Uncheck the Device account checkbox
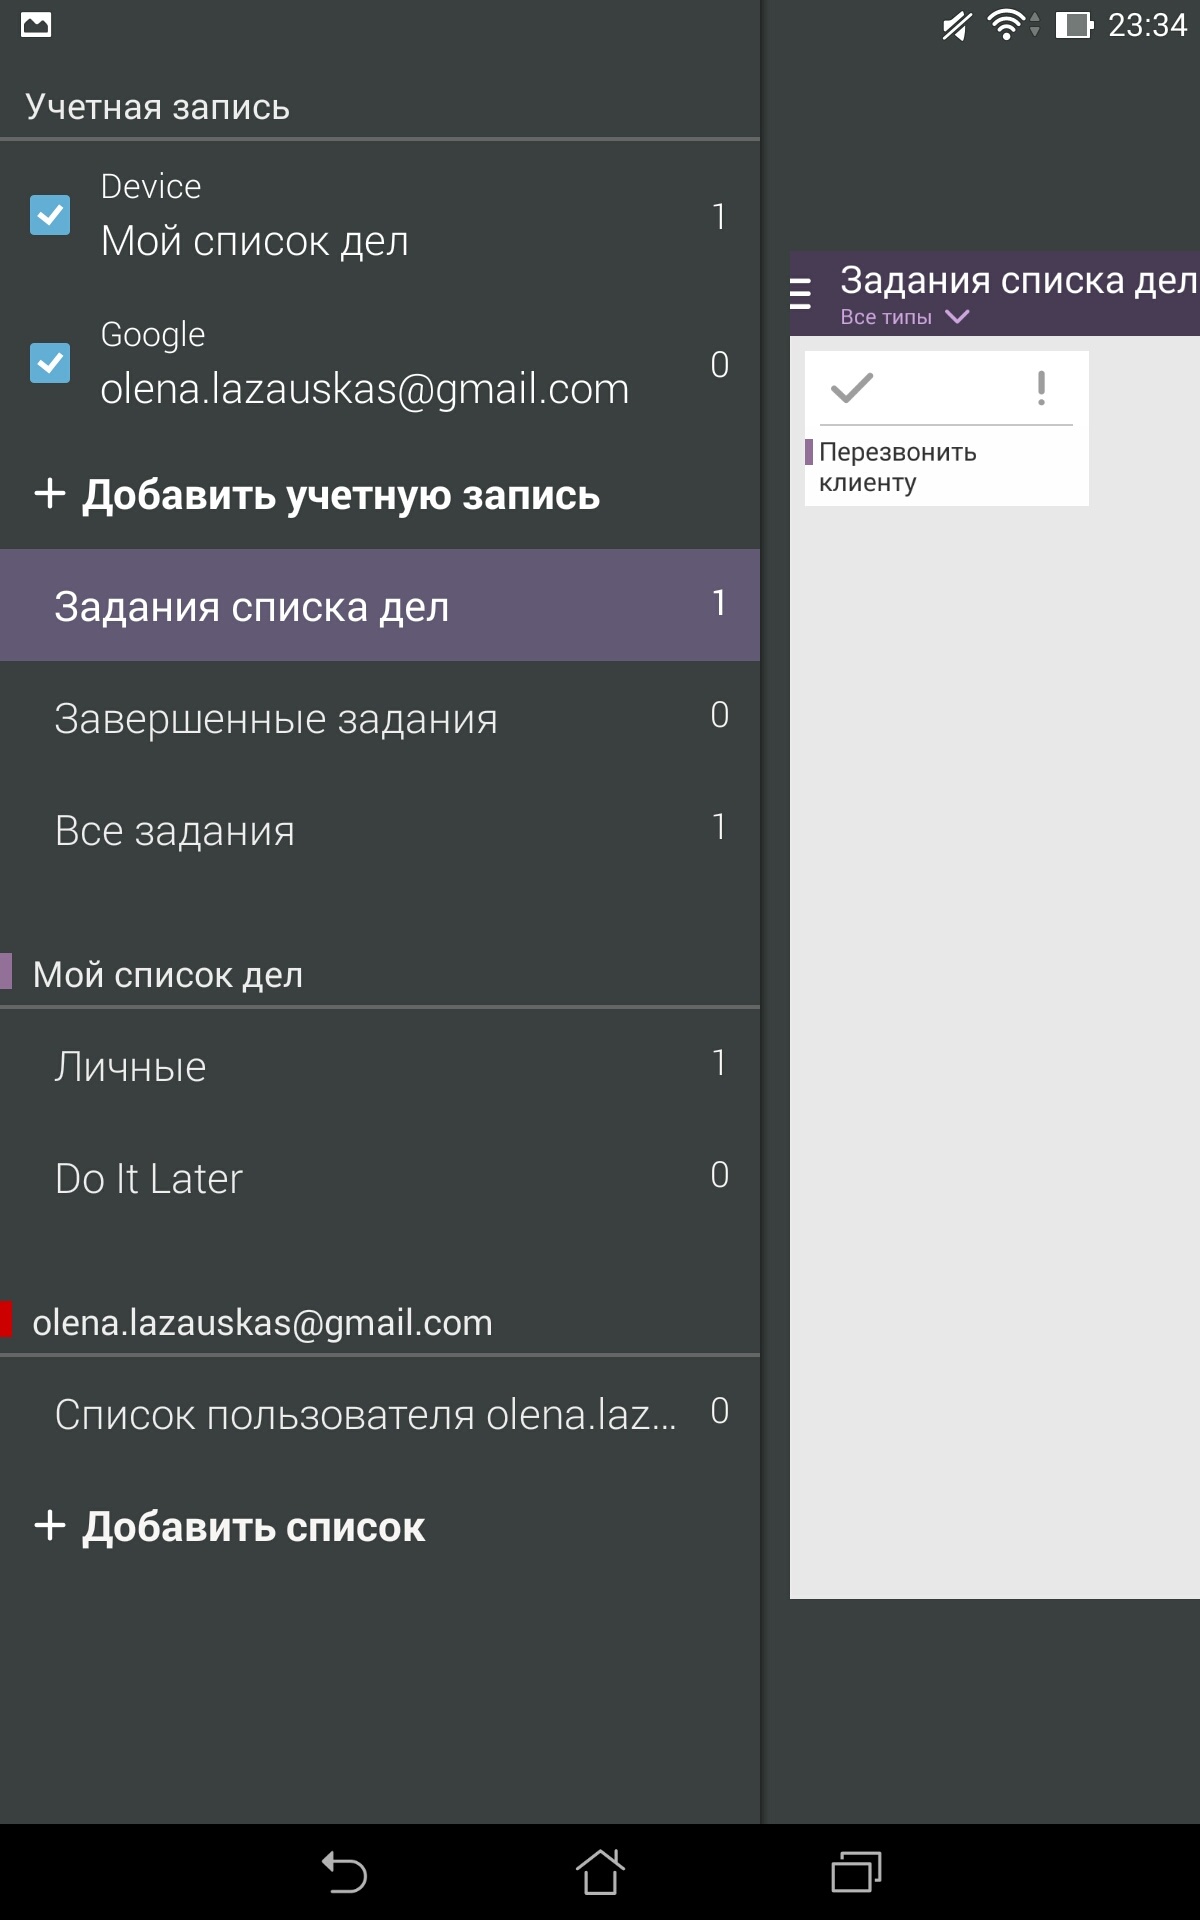 click(x=50, y=215)
